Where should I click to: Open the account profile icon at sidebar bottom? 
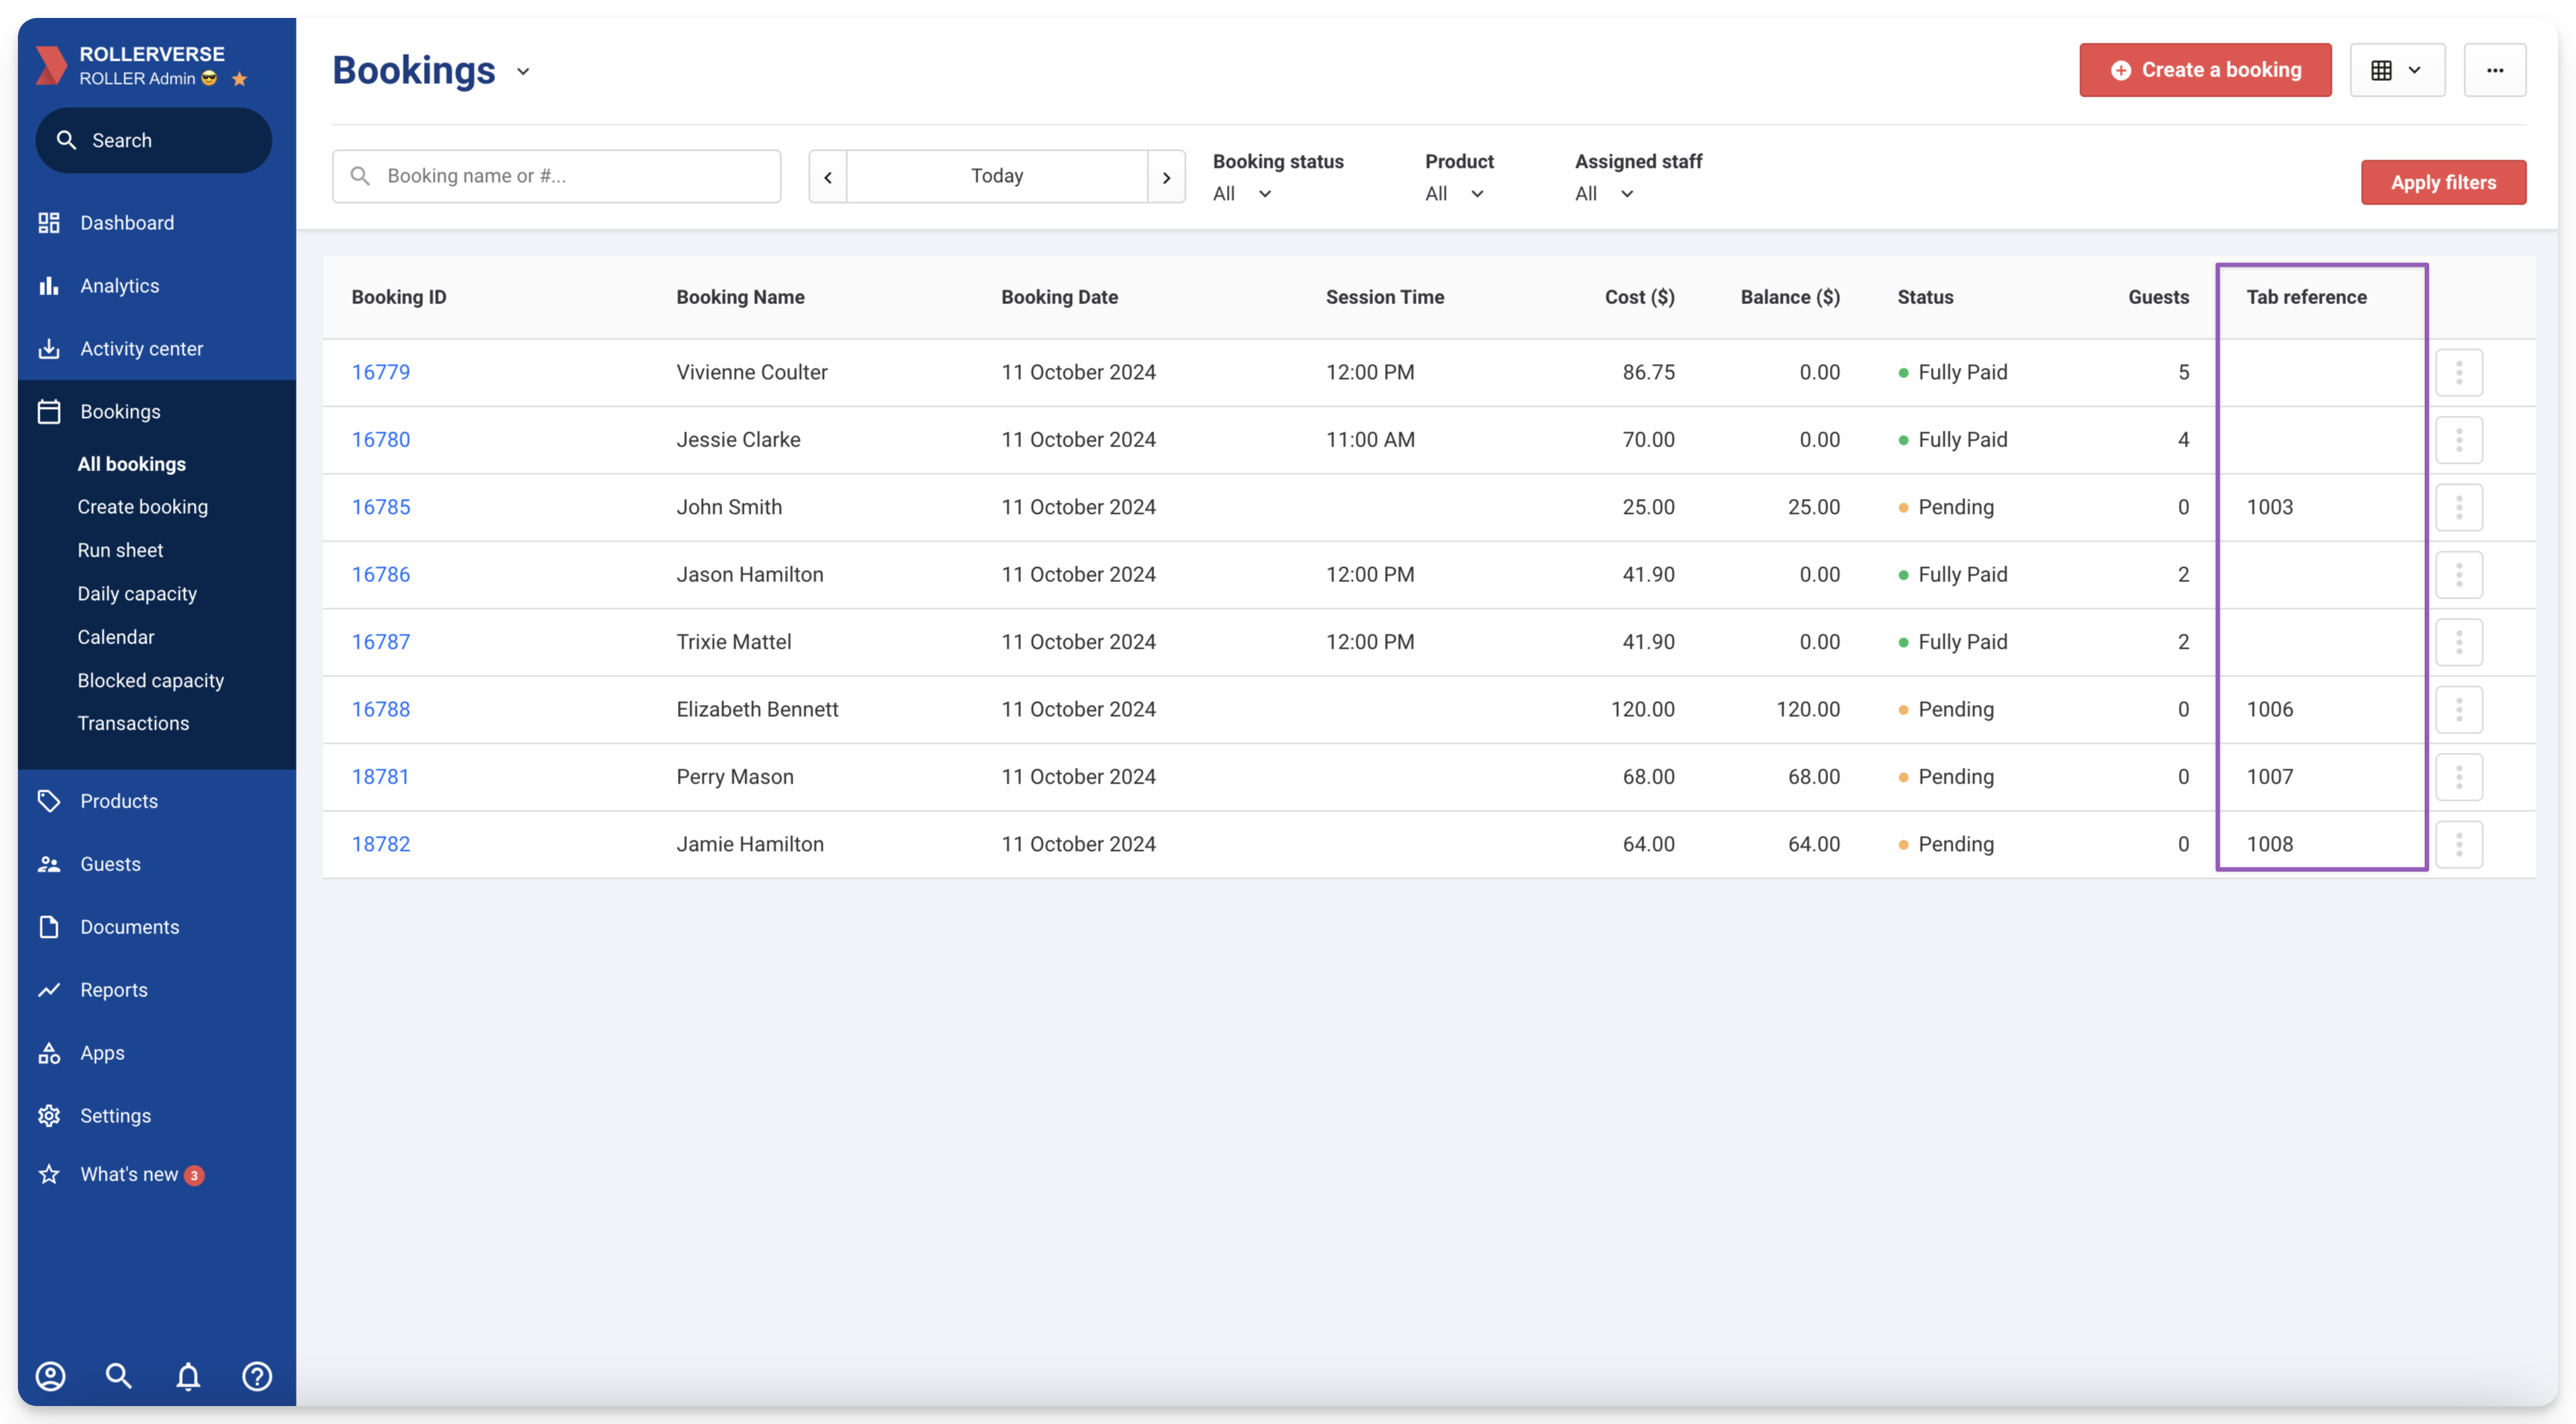pyautogui.click(x=51, y=1377)
